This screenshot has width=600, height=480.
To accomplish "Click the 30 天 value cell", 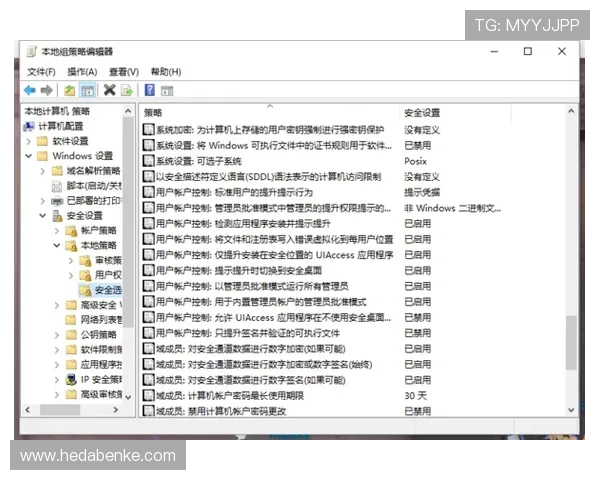I will (415, 396).
